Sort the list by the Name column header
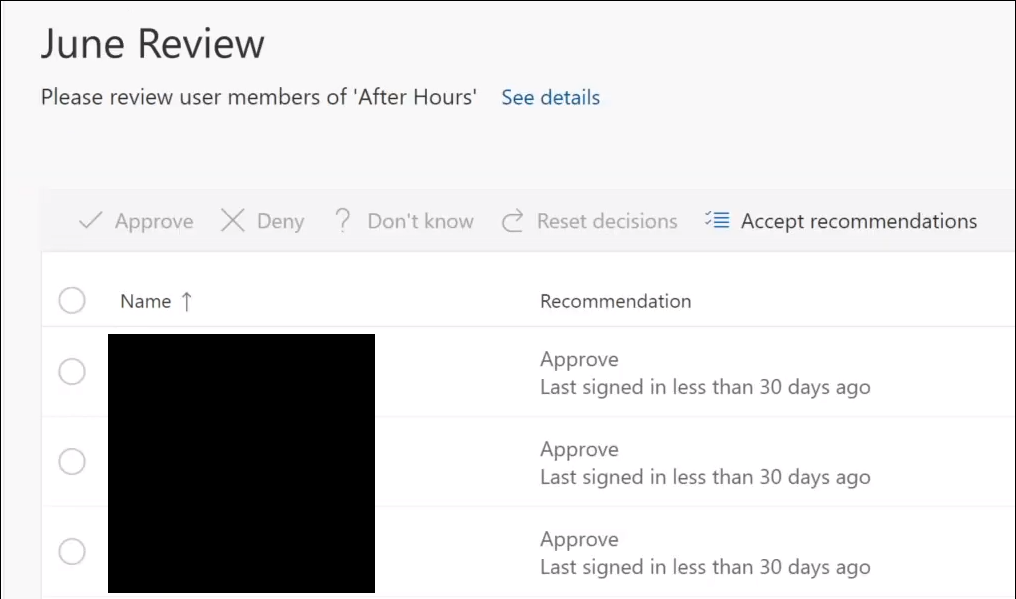1016x599 pixels. point(146,301)
